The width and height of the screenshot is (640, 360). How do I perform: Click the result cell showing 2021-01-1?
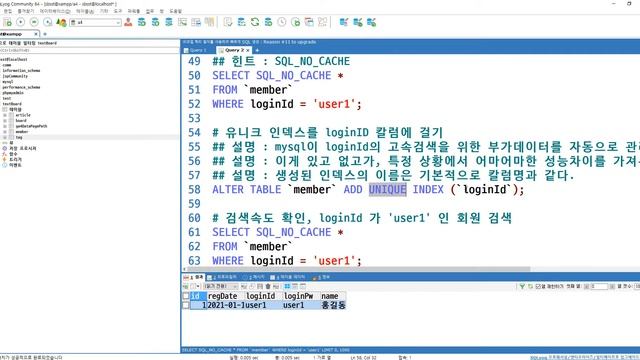click(226, 305)
